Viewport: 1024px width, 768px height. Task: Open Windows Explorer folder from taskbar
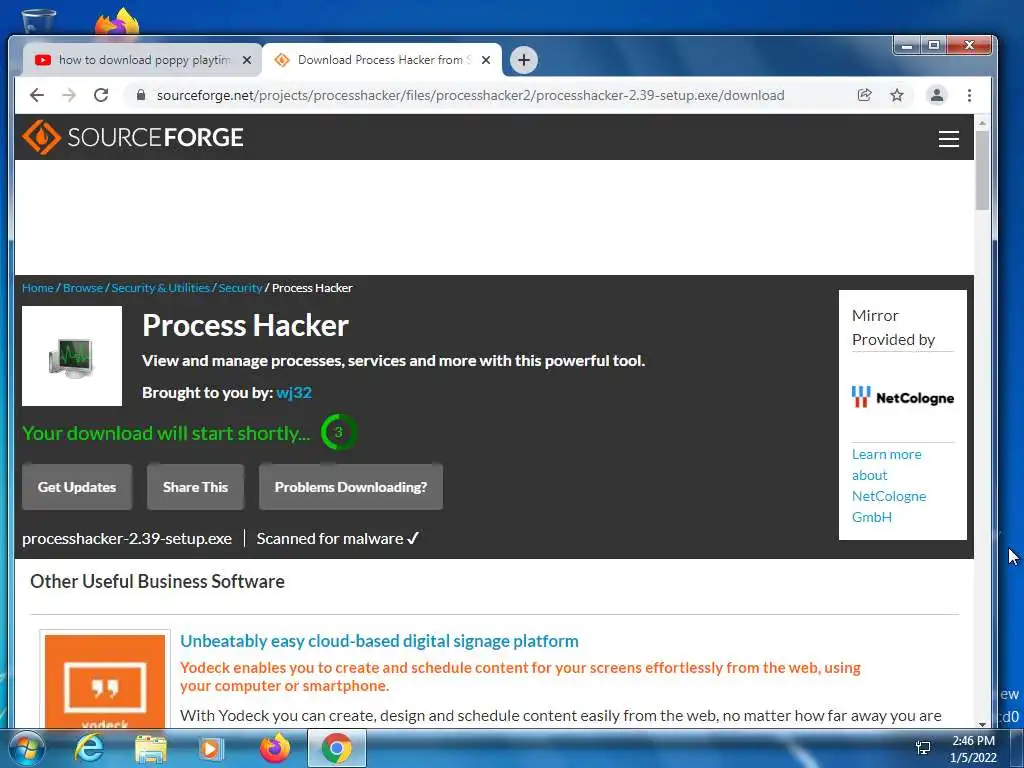150,748
